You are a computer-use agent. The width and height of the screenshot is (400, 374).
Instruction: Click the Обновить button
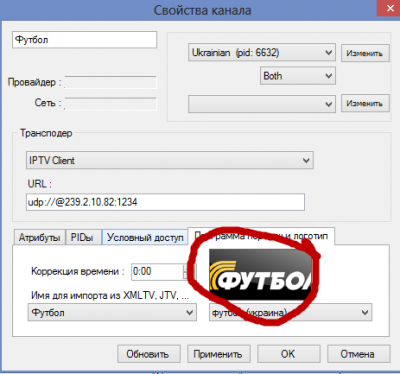148,354
